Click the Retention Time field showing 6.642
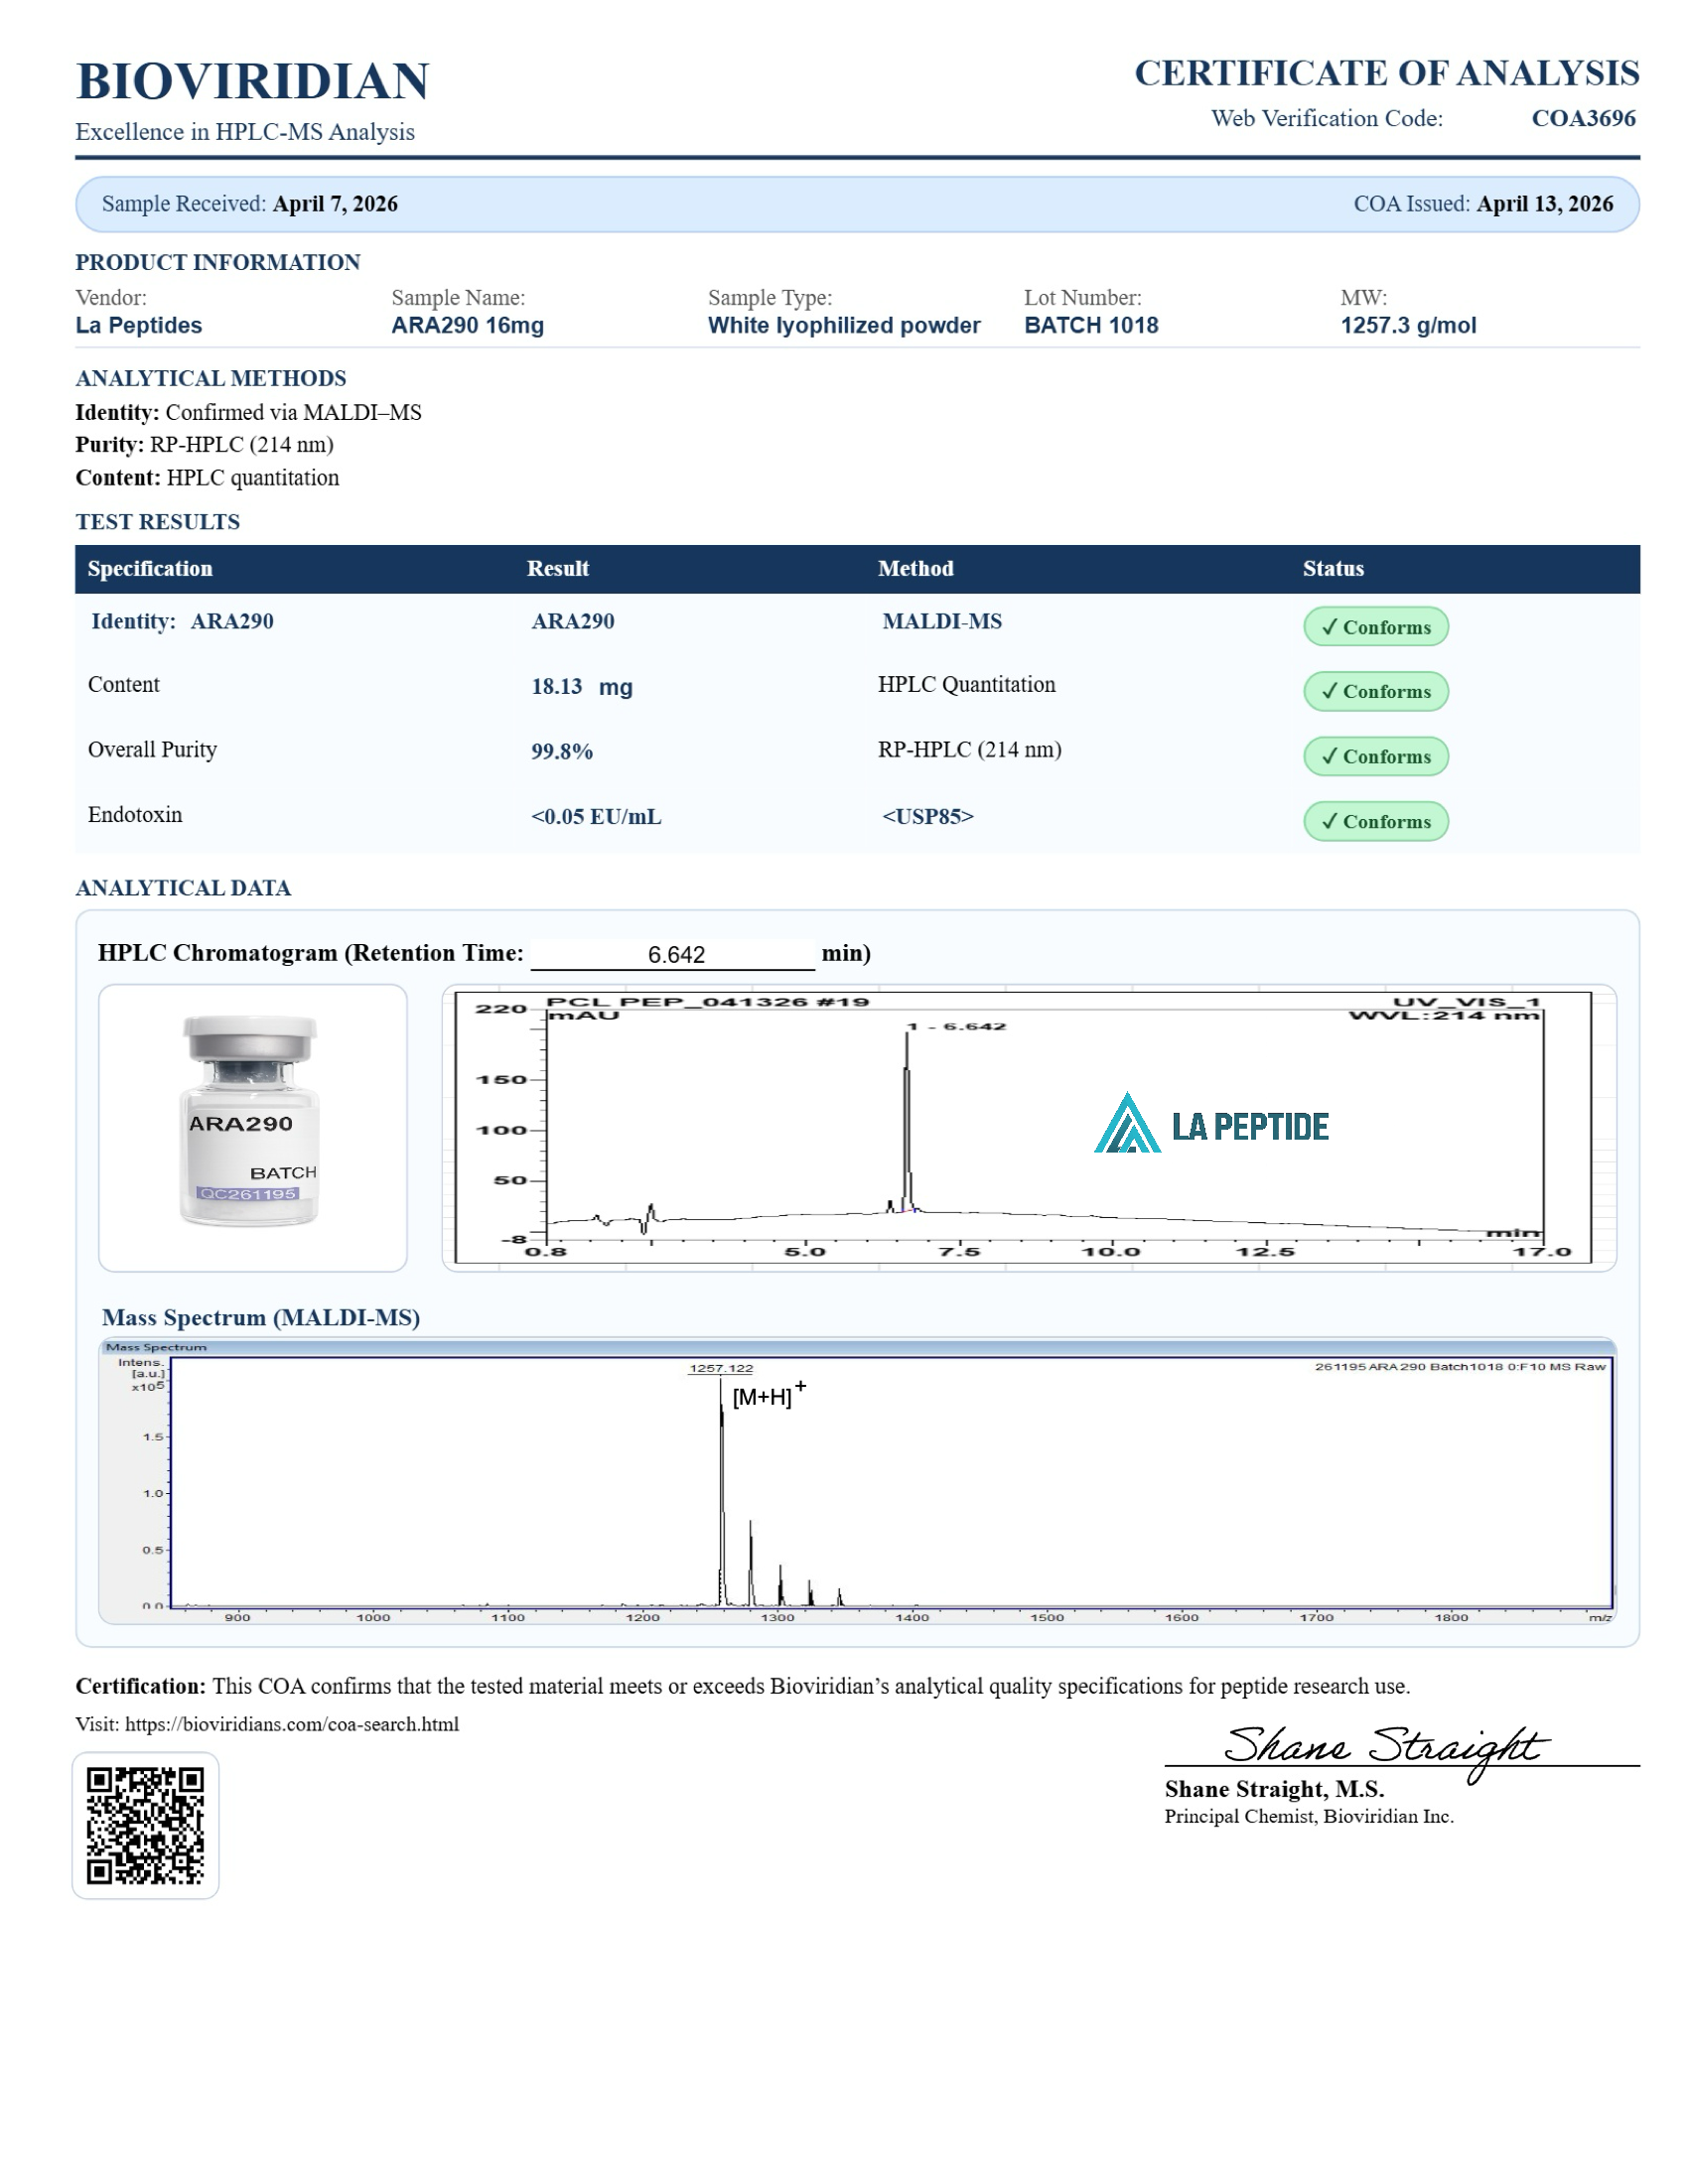The height and width of the screenshot is (2184, 1688). point(673,954)
